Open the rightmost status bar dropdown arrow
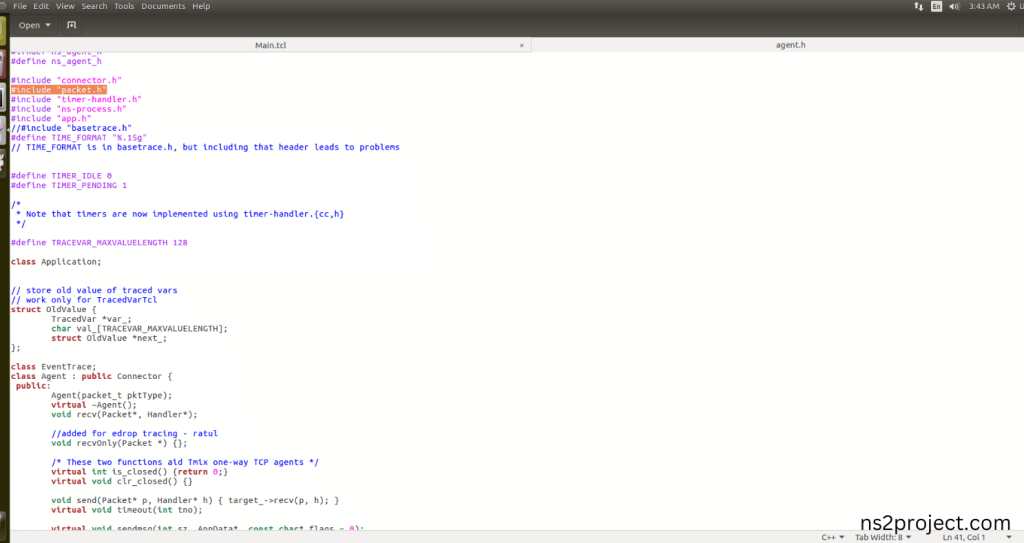The width and height of the screenshot is (1024, 543). (1009, 537)
